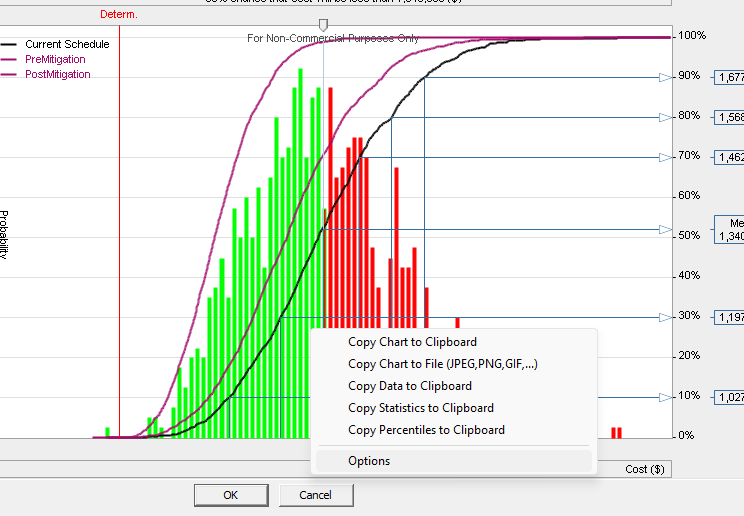Select the 30% percentile arrow marker
The image size is (744, 516).
tap(667, 317)
